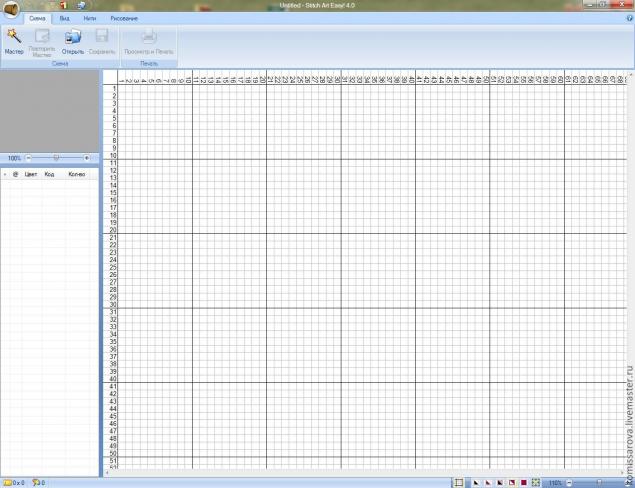This screenshot has width=635, height=488.
Task: Click the 0 x 0 size indicator in status bar
Action: [14, 483]
